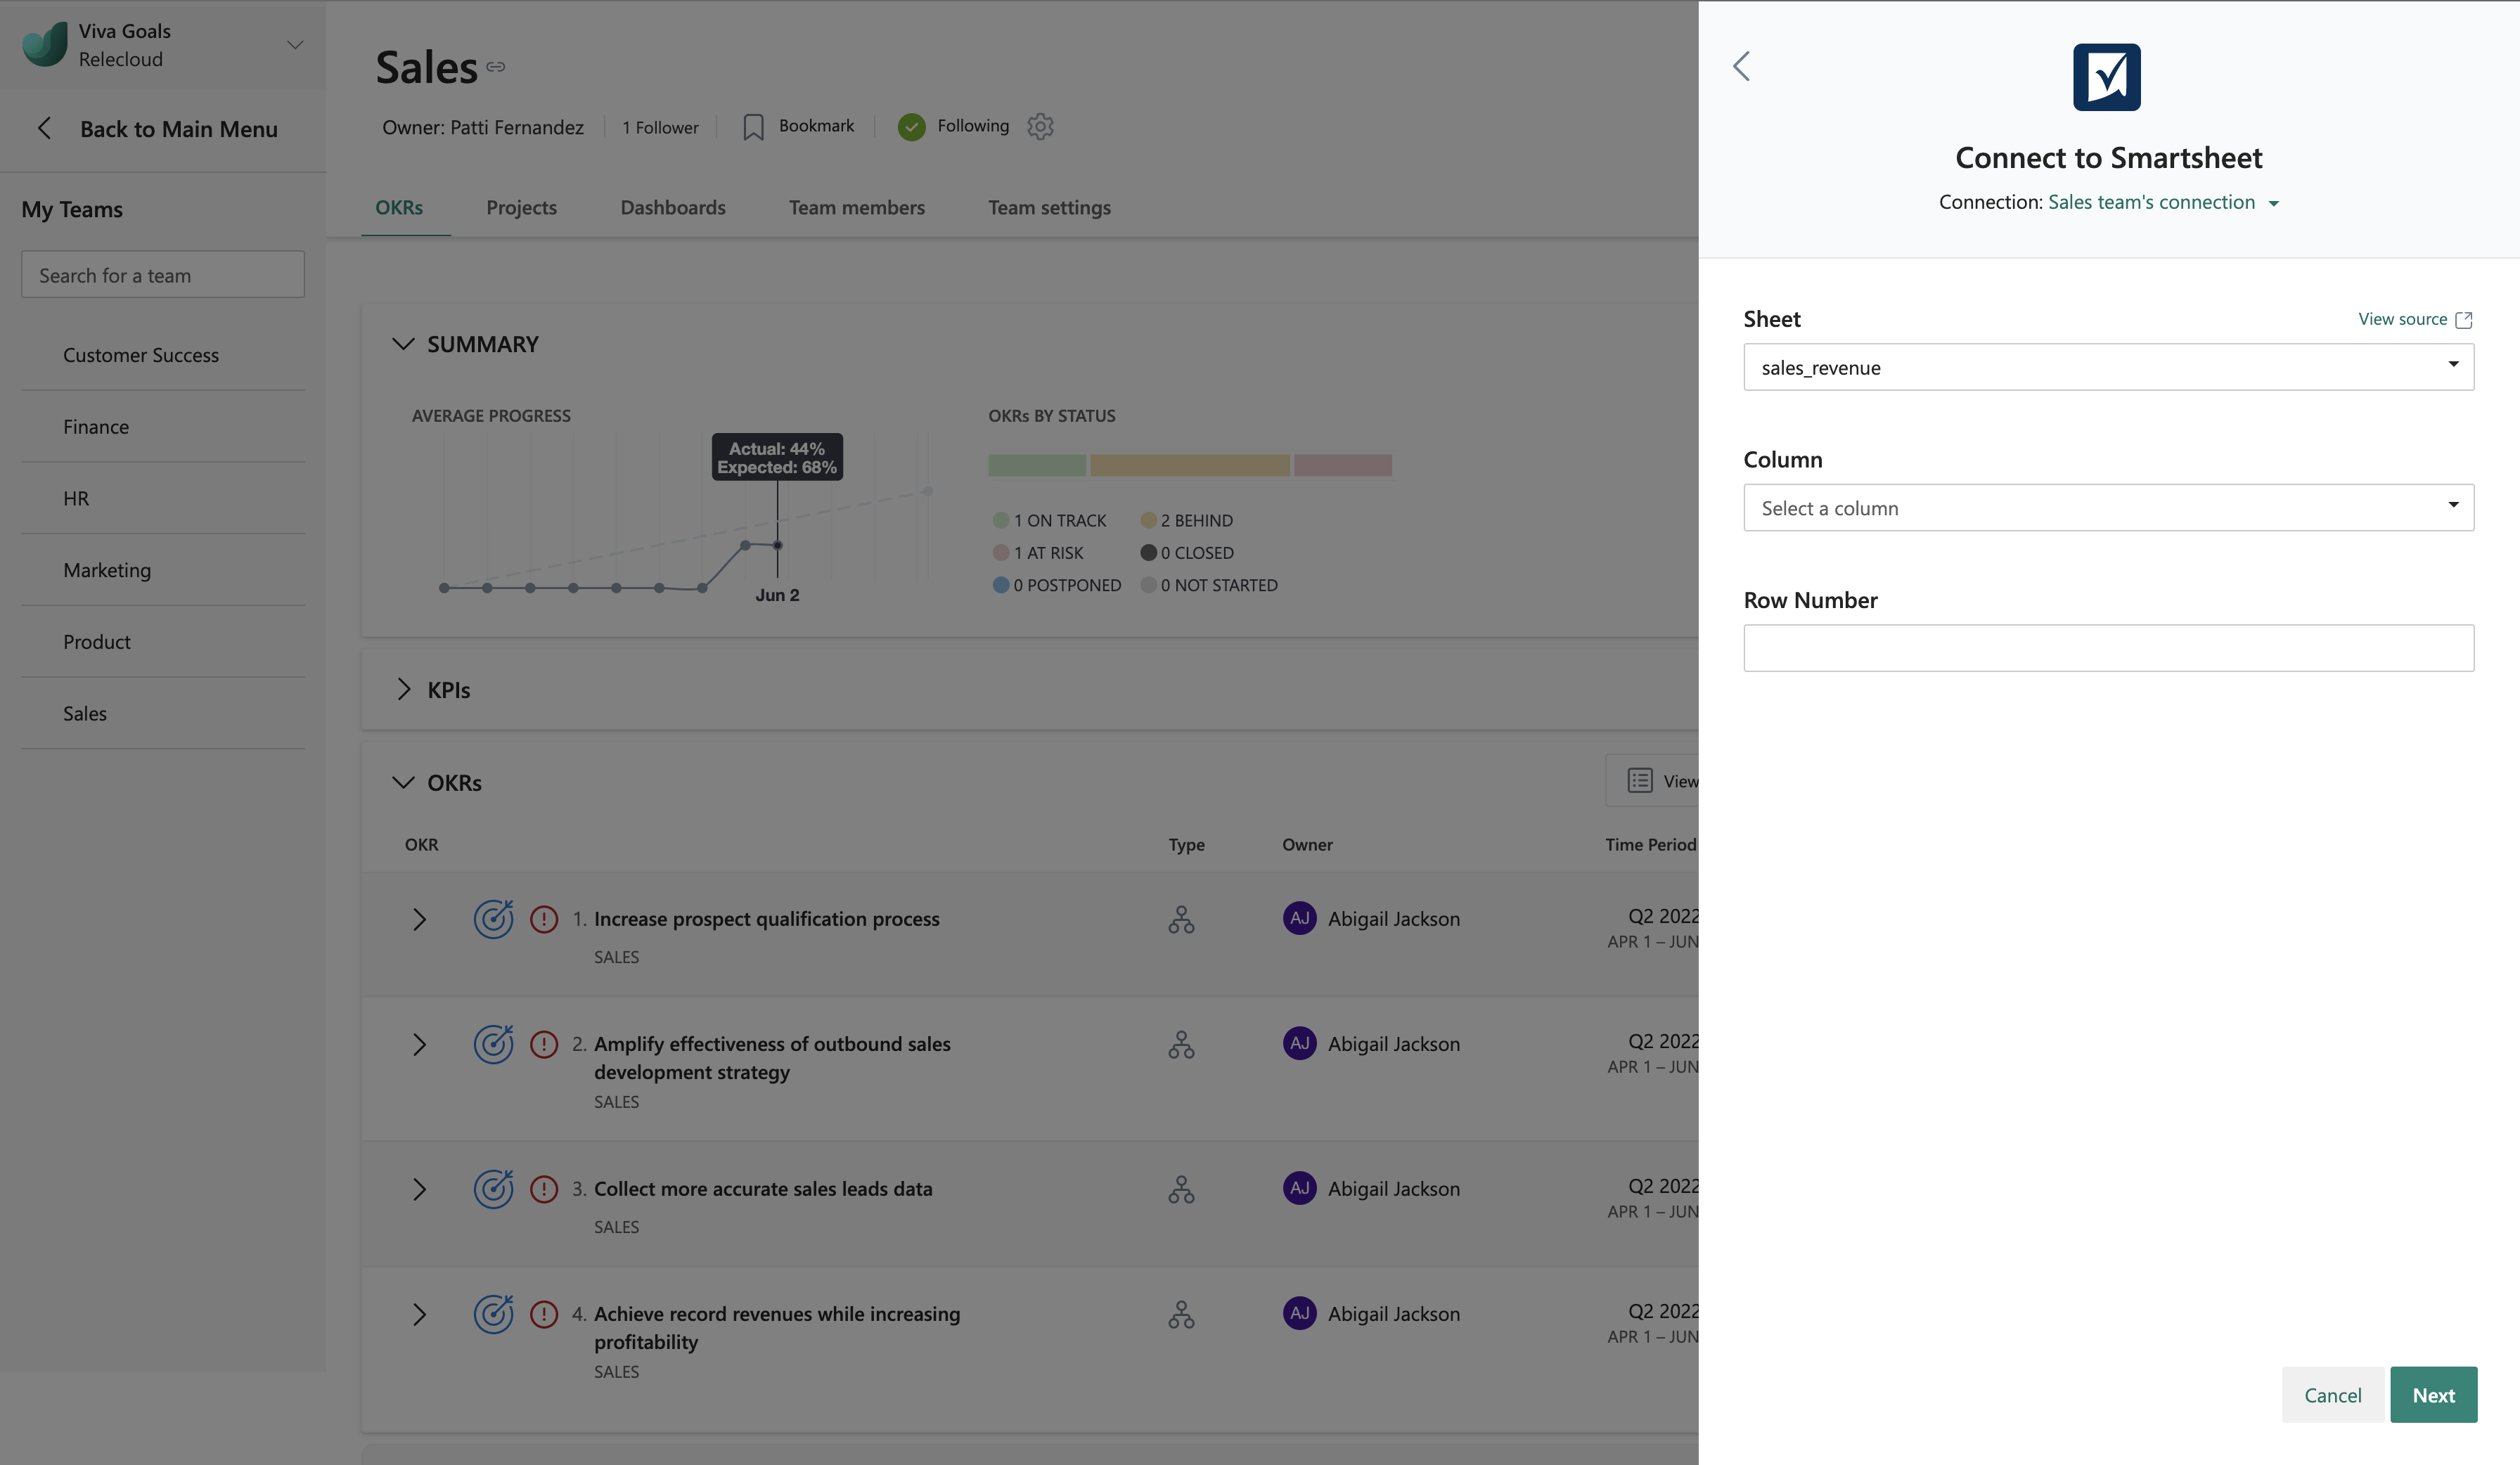Switch to the Dashboards tab
Screen dimensions: 2520x1465
(673, 207)
